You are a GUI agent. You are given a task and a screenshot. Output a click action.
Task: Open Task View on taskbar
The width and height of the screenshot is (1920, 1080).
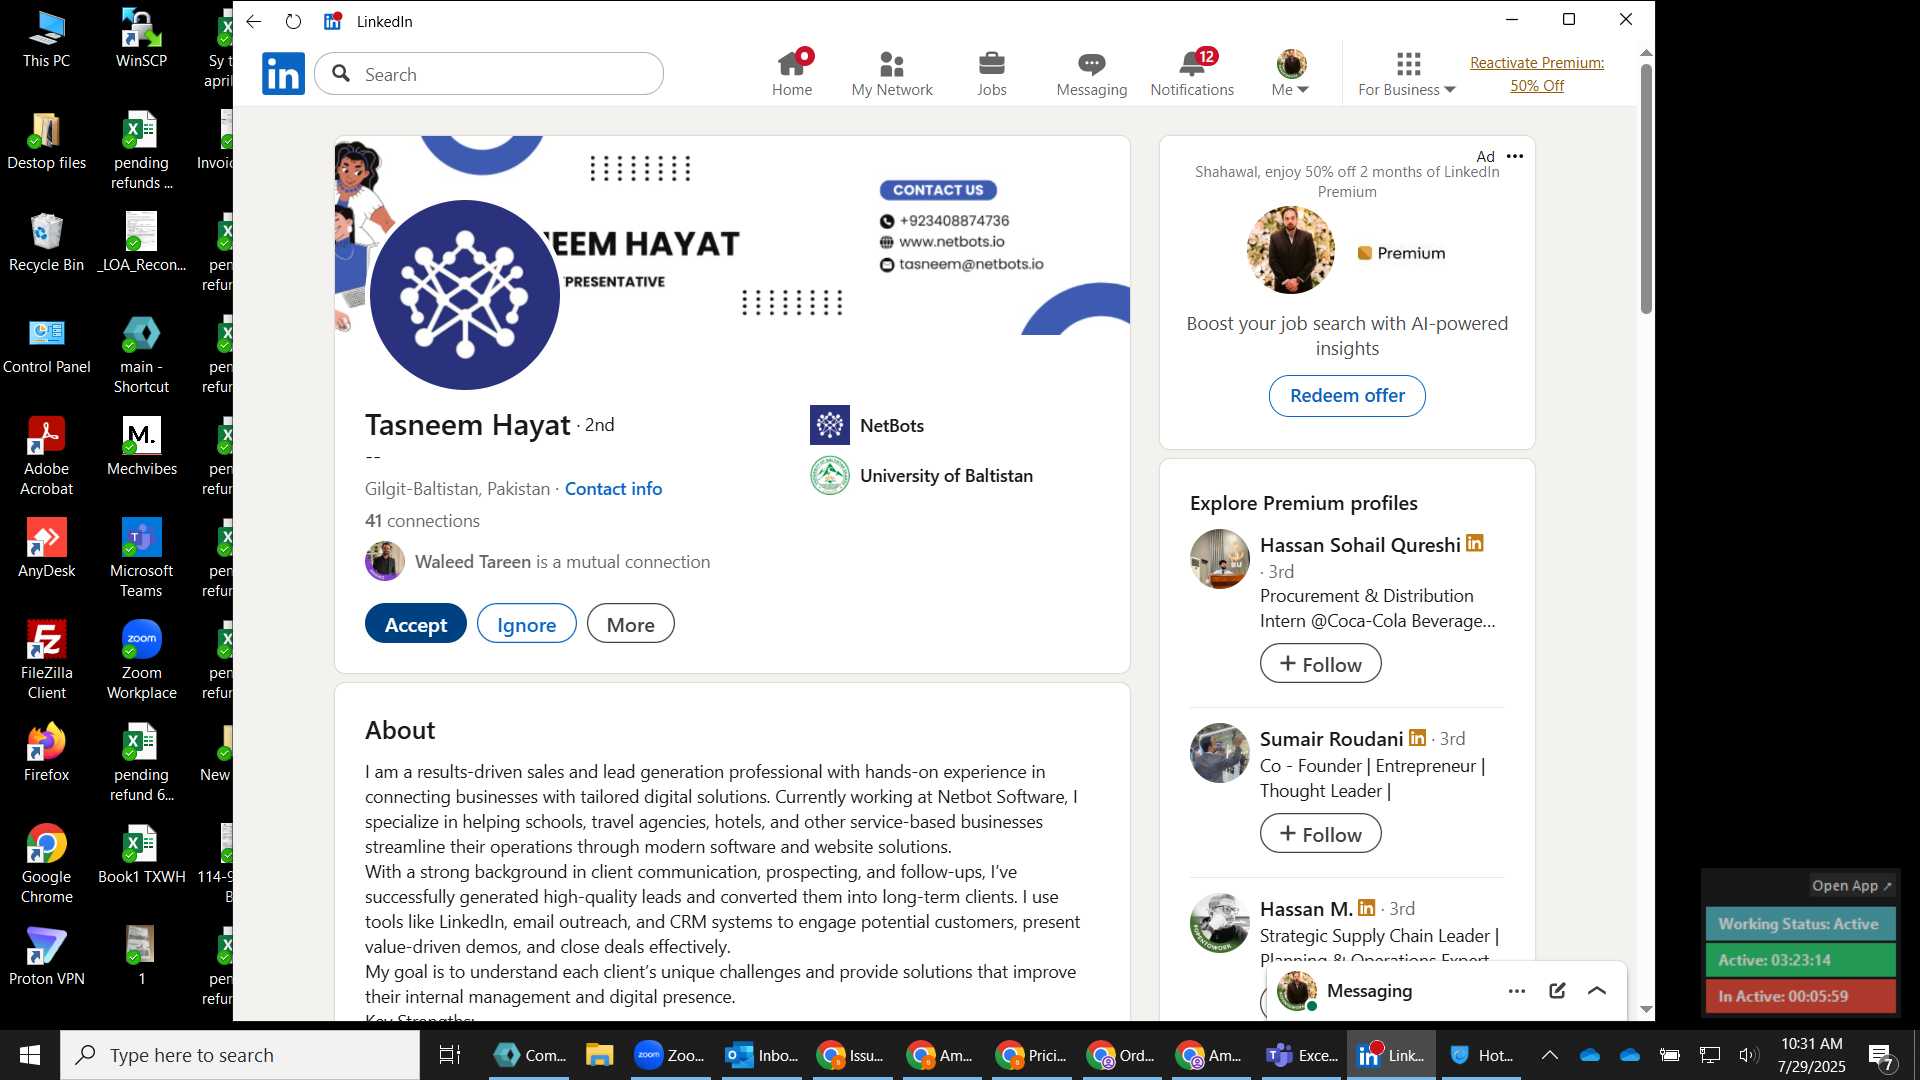[450, 1055]
